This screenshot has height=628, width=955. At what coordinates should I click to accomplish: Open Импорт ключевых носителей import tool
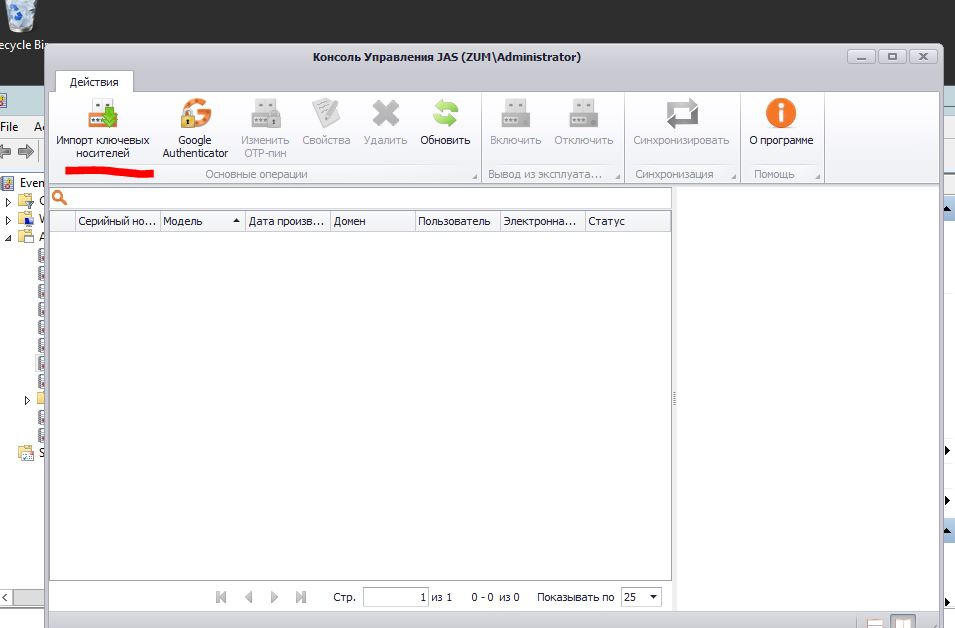point(102,129)
